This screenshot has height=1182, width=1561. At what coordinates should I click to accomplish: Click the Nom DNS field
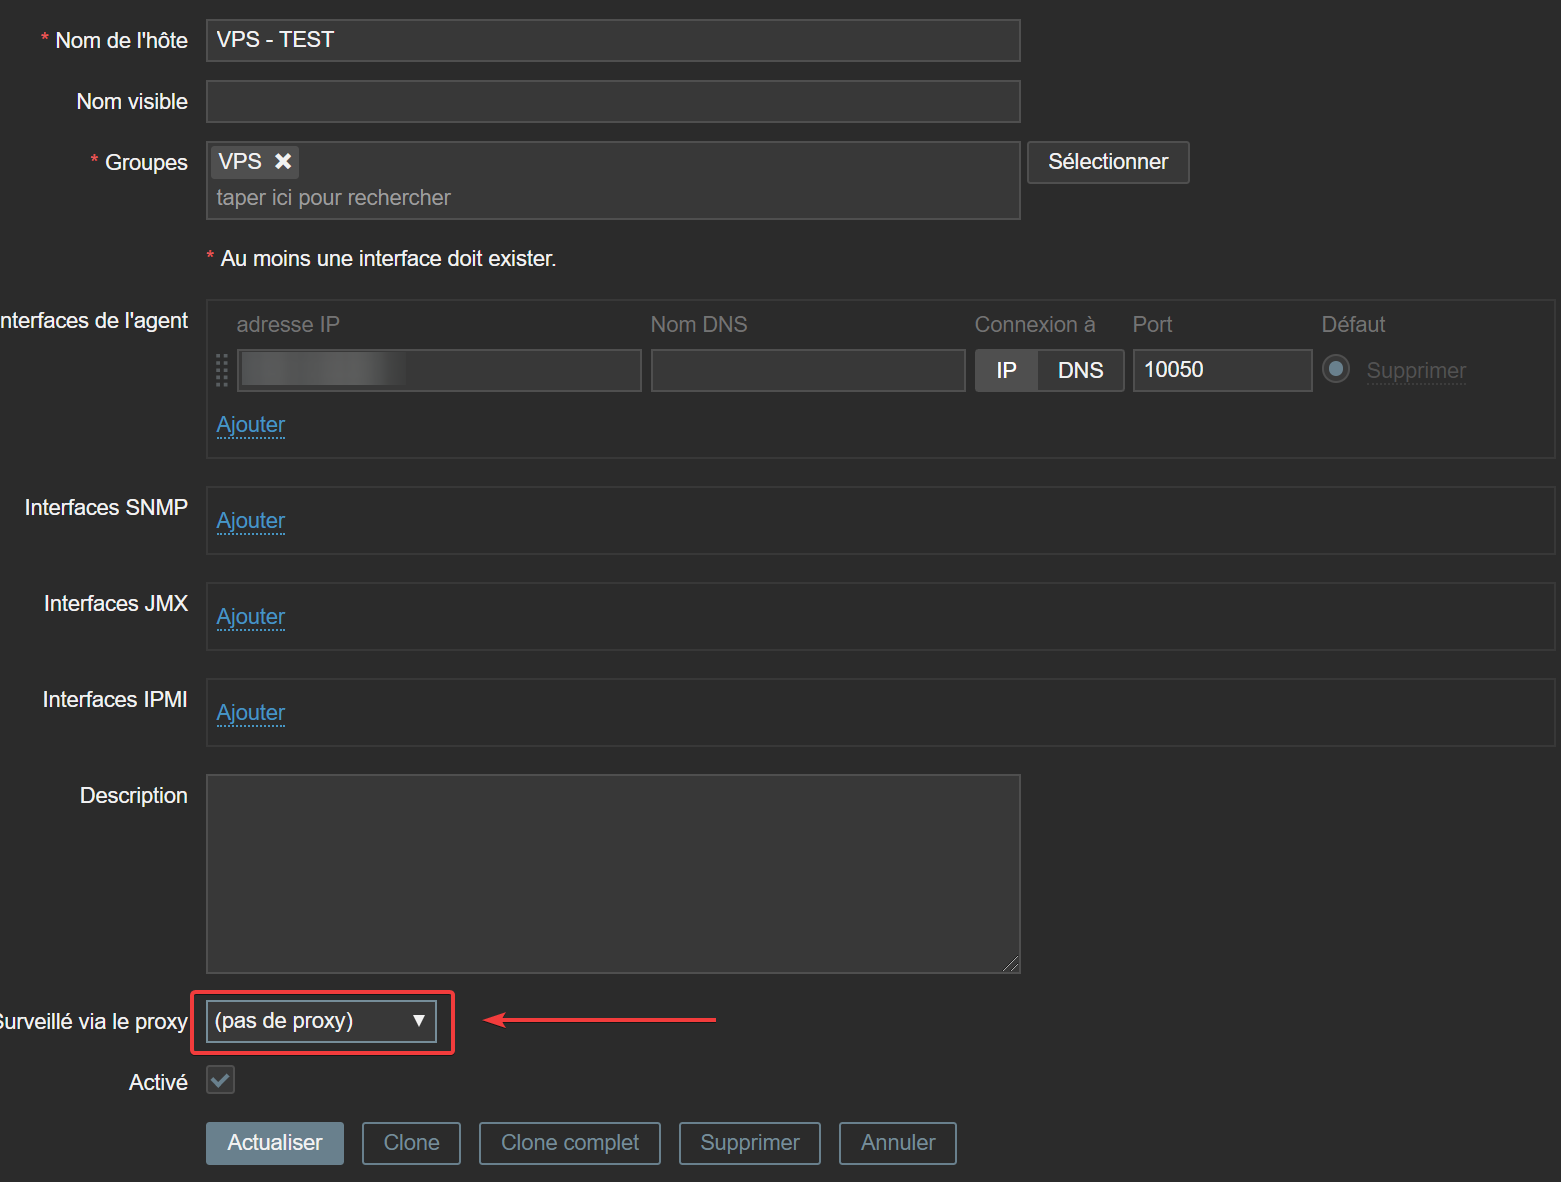pyautogui.click(x=808, y=370)
